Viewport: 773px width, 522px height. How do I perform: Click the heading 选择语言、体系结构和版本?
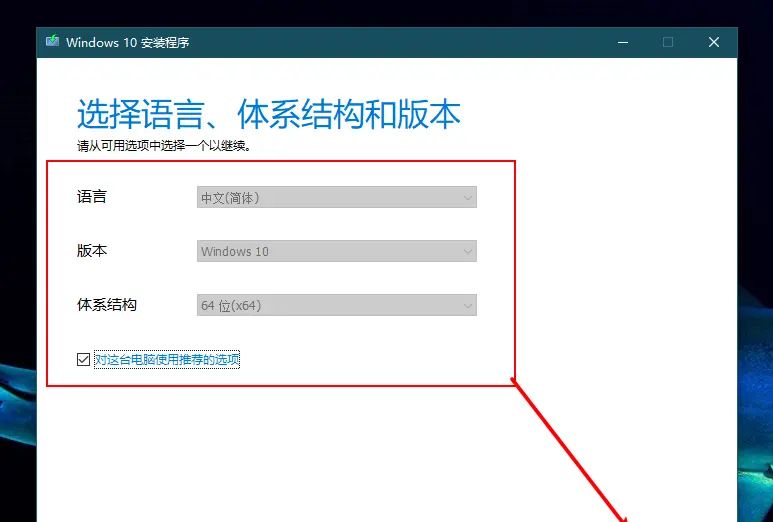(x=269, y=114)
